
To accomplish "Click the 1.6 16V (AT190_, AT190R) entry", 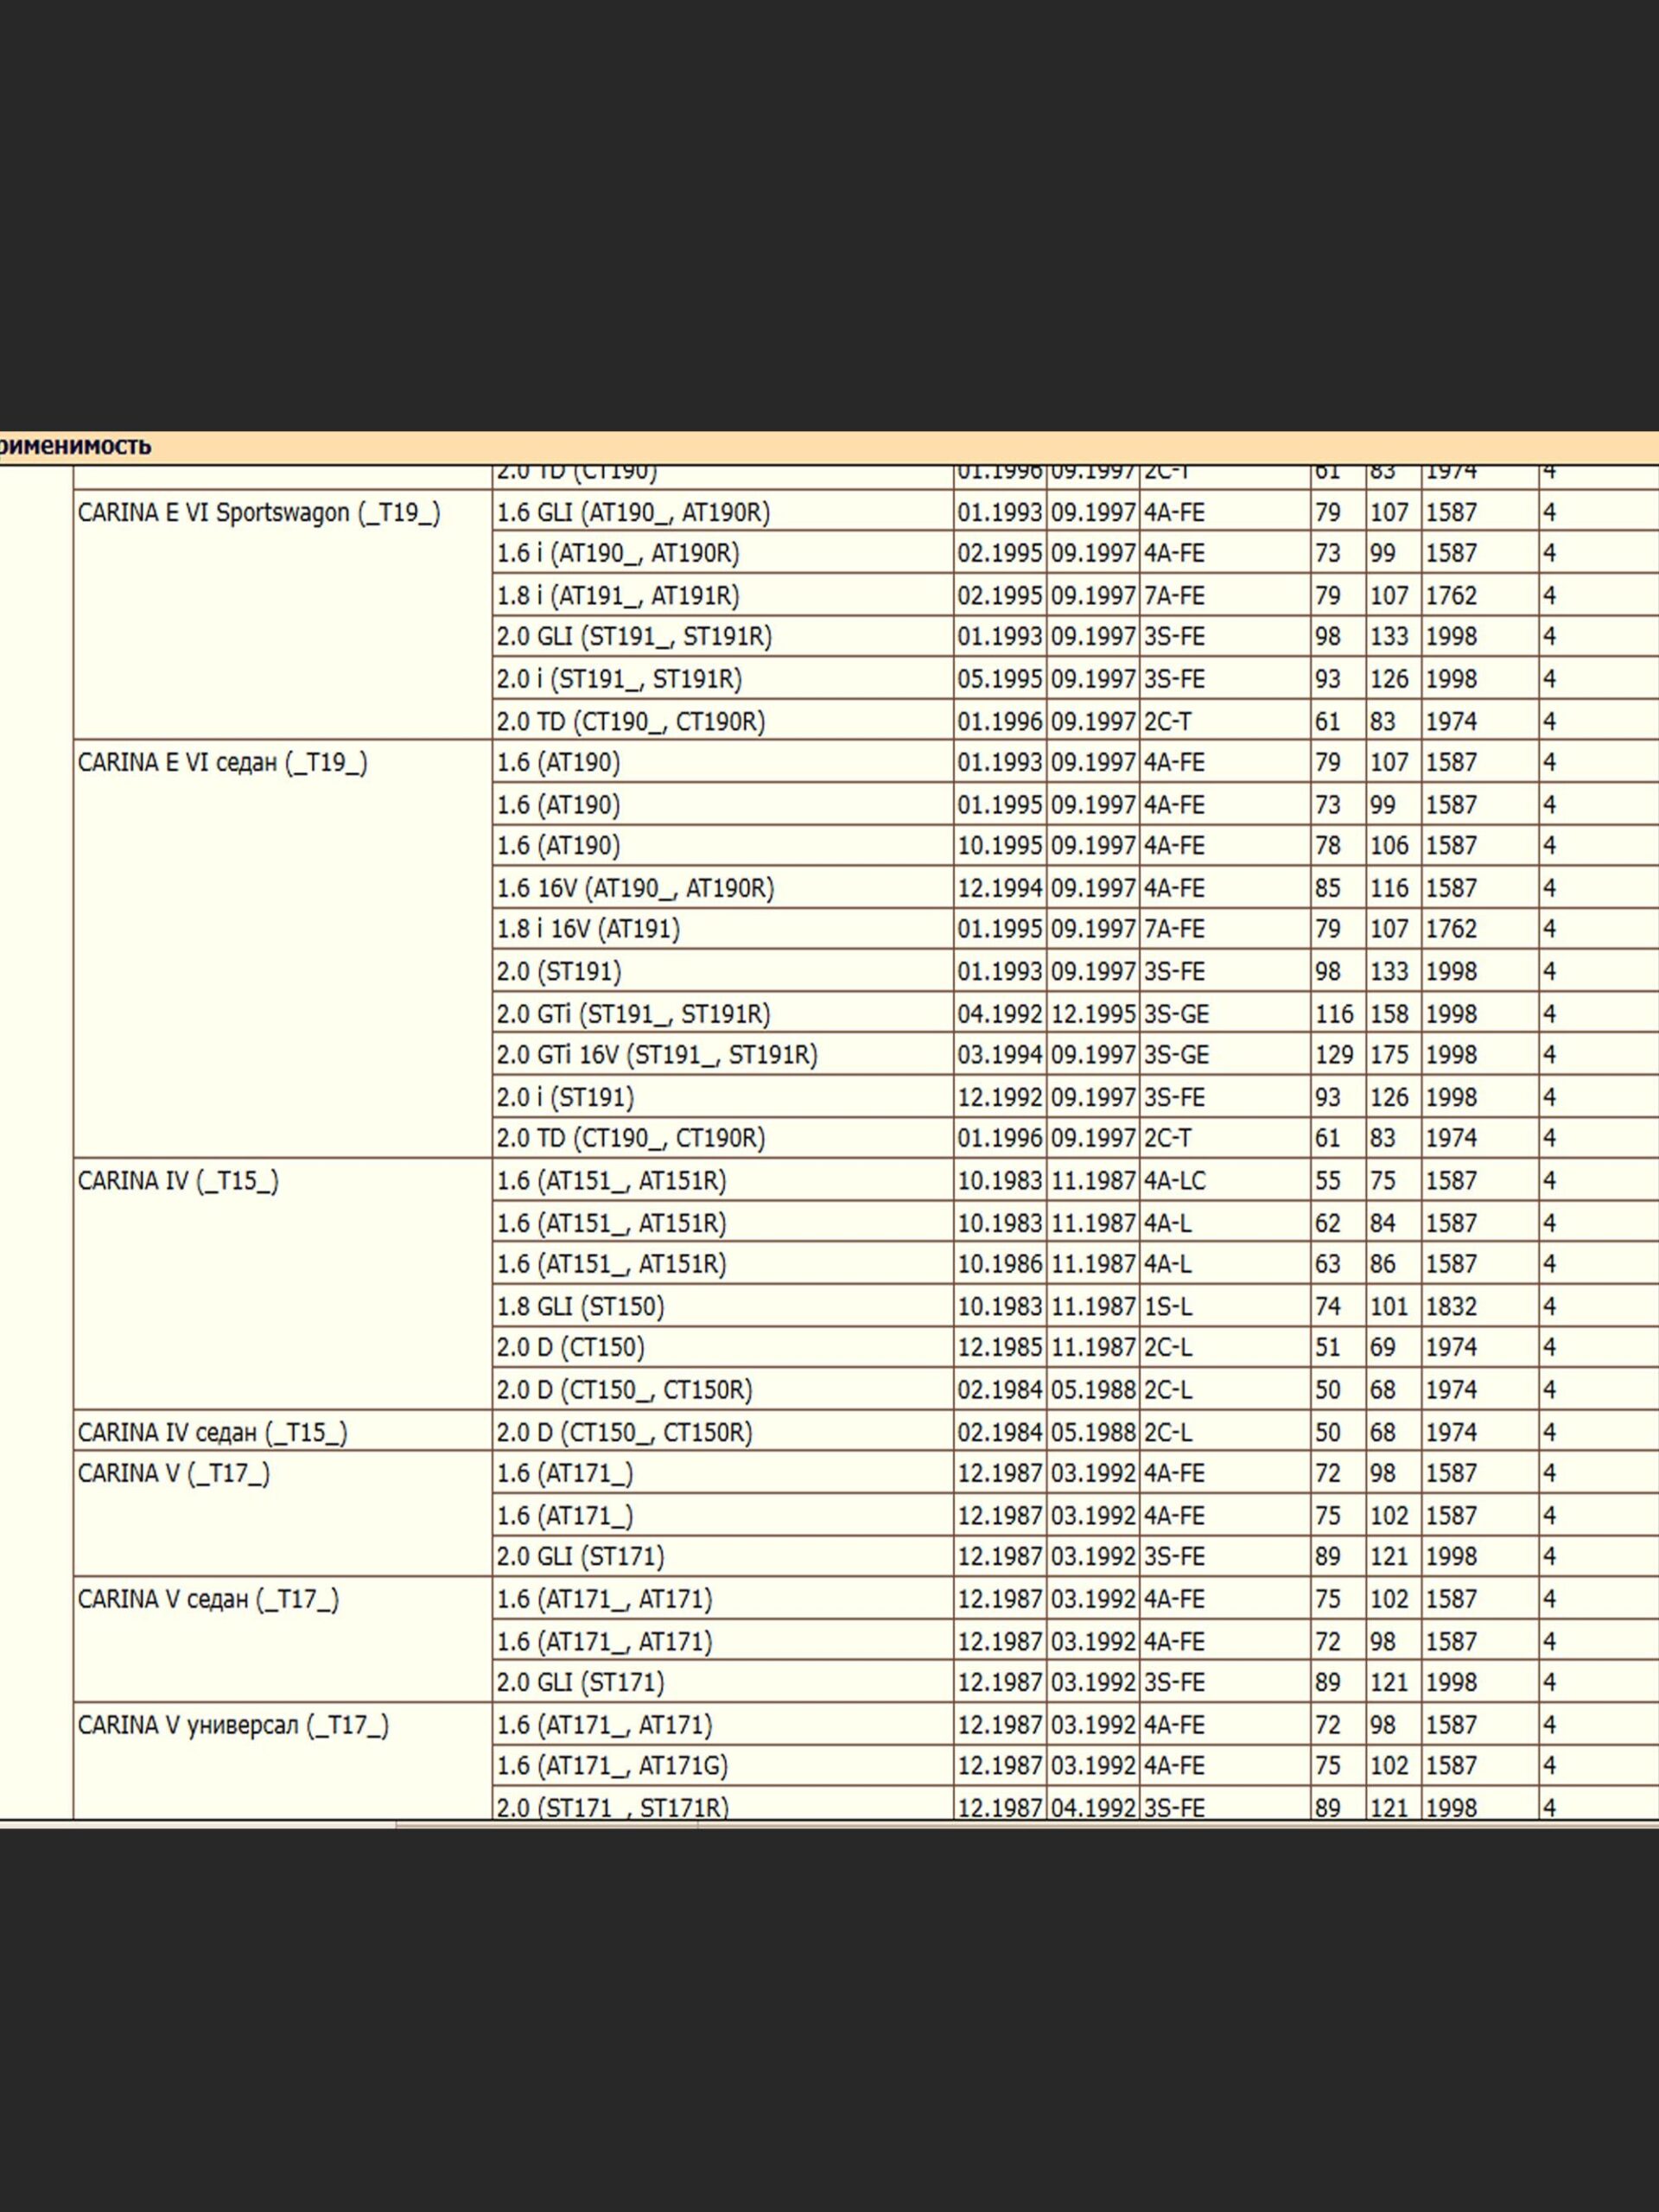I will point(635,888).
